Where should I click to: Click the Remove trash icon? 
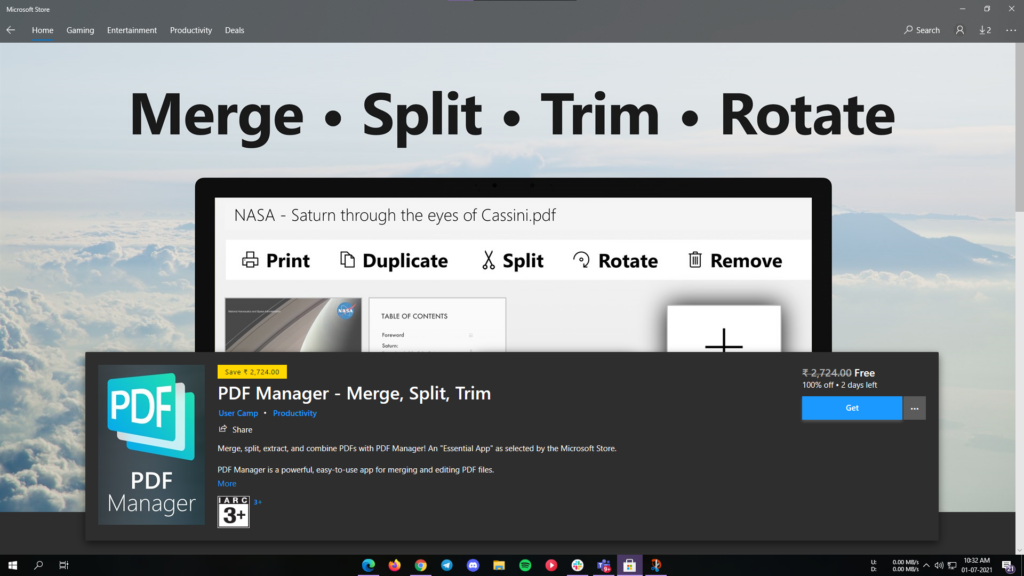(695, 259)
